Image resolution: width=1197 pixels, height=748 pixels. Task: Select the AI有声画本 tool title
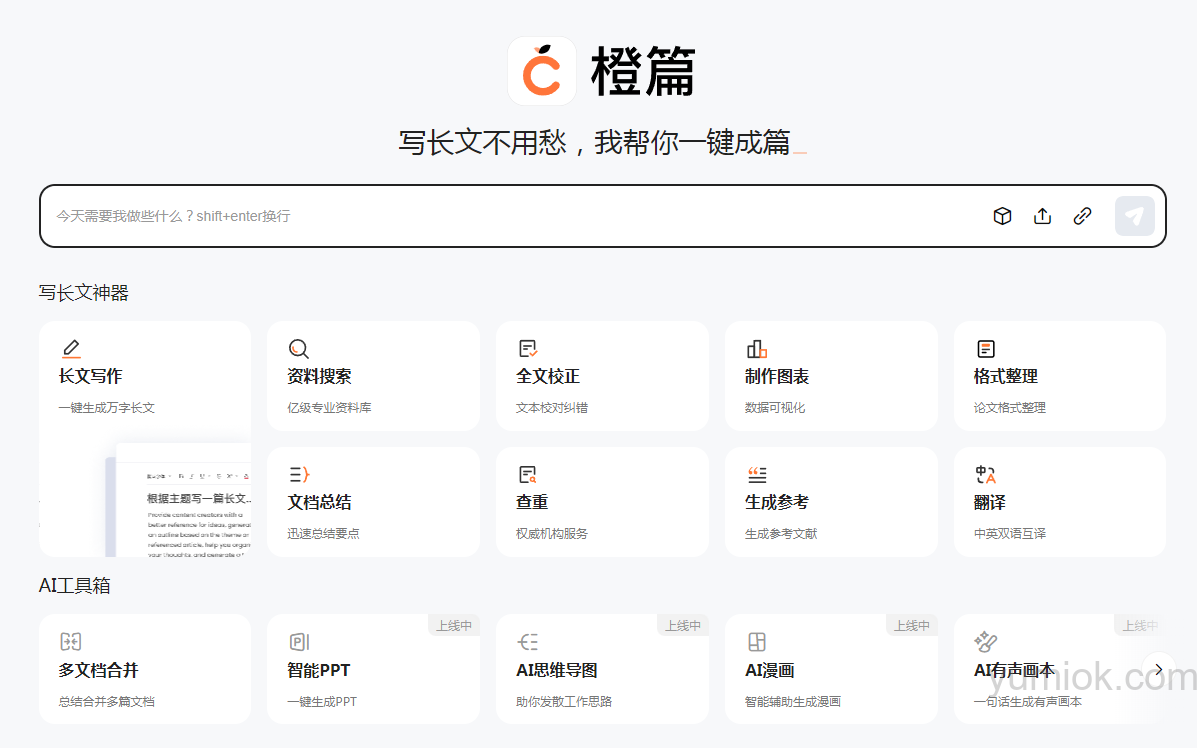coord(1015,670)
